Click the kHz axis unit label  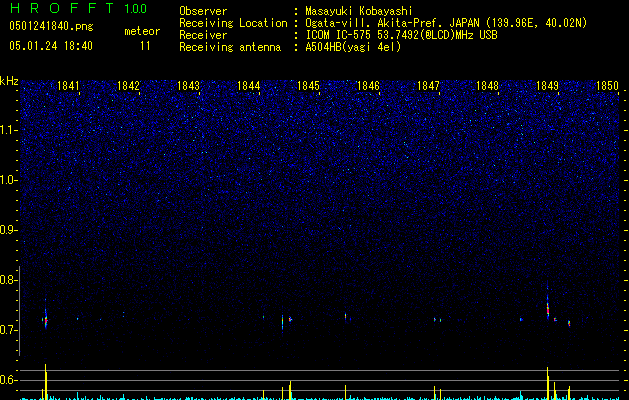[x=9, y=81]
